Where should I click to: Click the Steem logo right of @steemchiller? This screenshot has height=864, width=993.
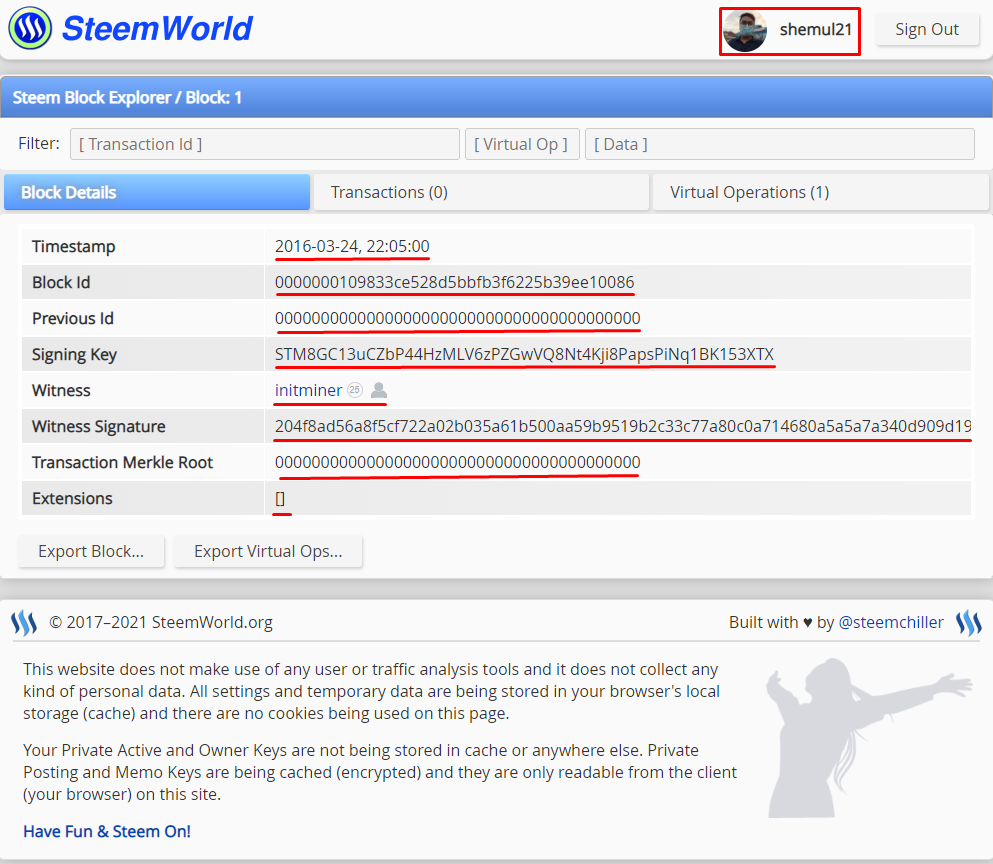click(x=969, y=623)
